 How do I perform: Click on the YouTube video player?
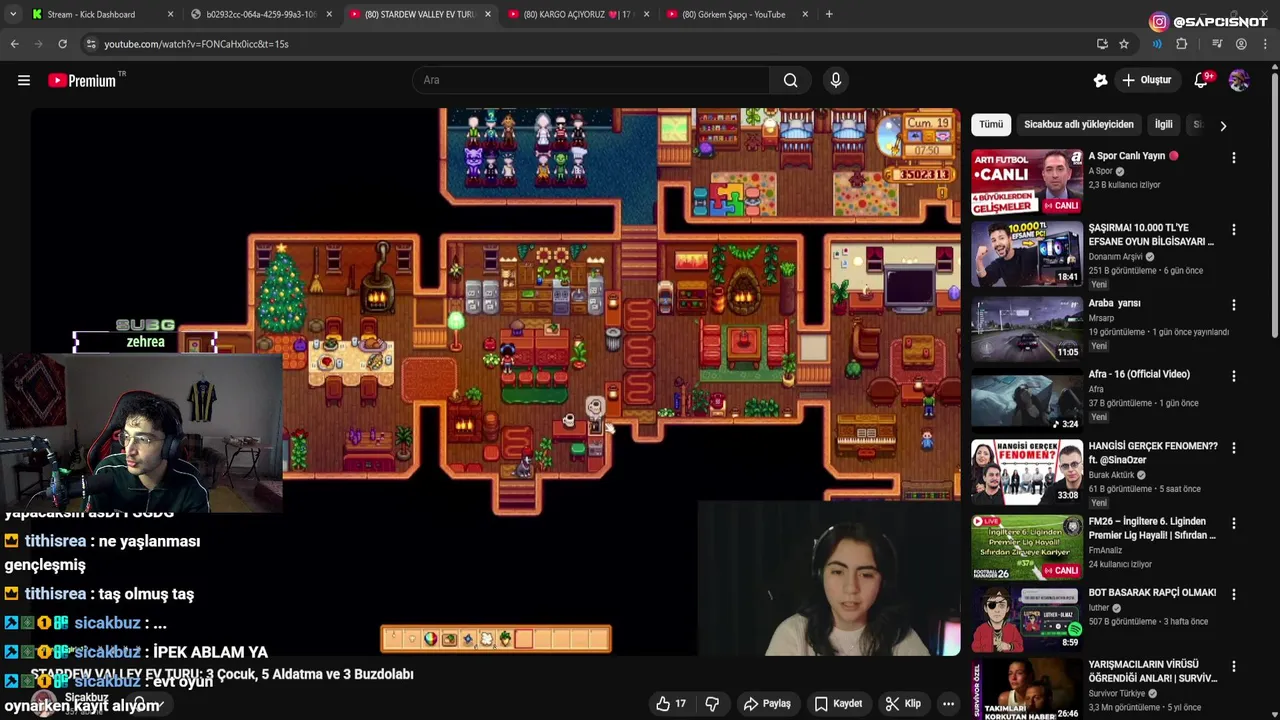click(x=495, y=382)
